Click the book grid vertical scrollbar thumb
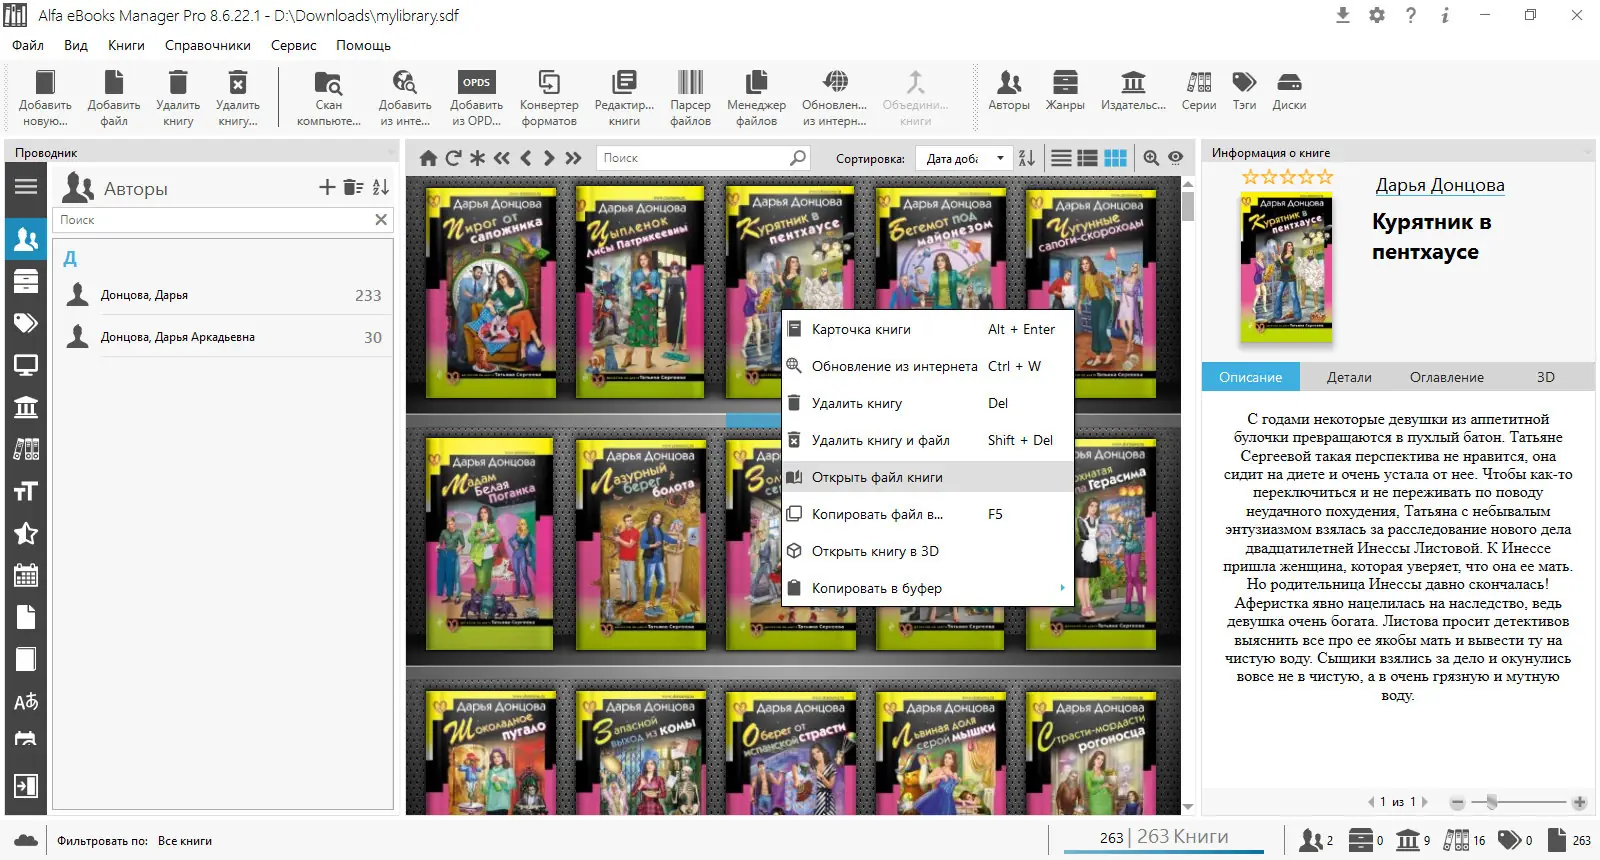The width and height of the screenshot is (1600, 860). [x=1188, y=205]
